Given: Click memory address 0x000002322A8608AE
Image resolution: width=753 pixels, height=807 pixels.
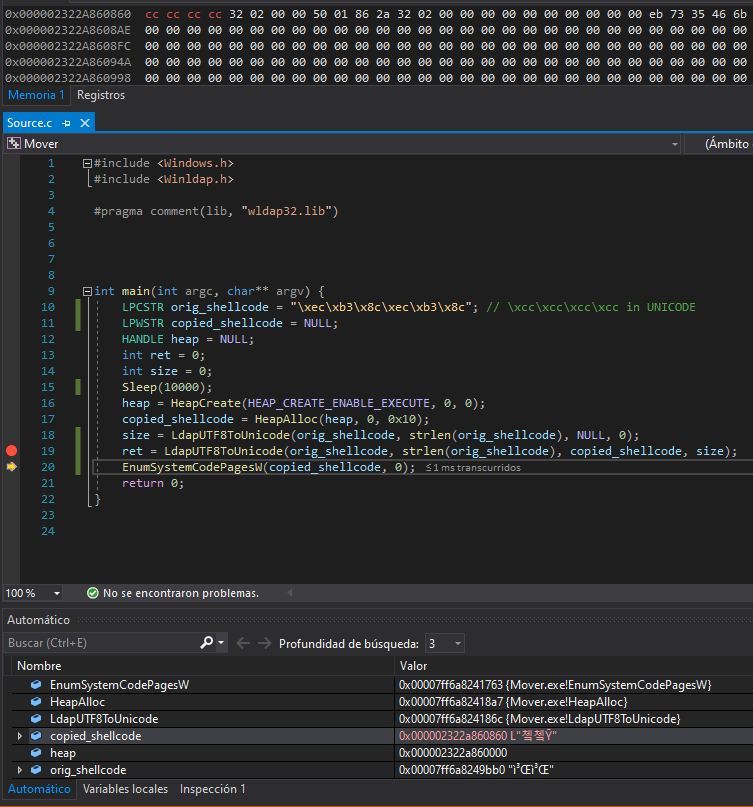Looking at the screenshot, I should [x=68, y=30].
